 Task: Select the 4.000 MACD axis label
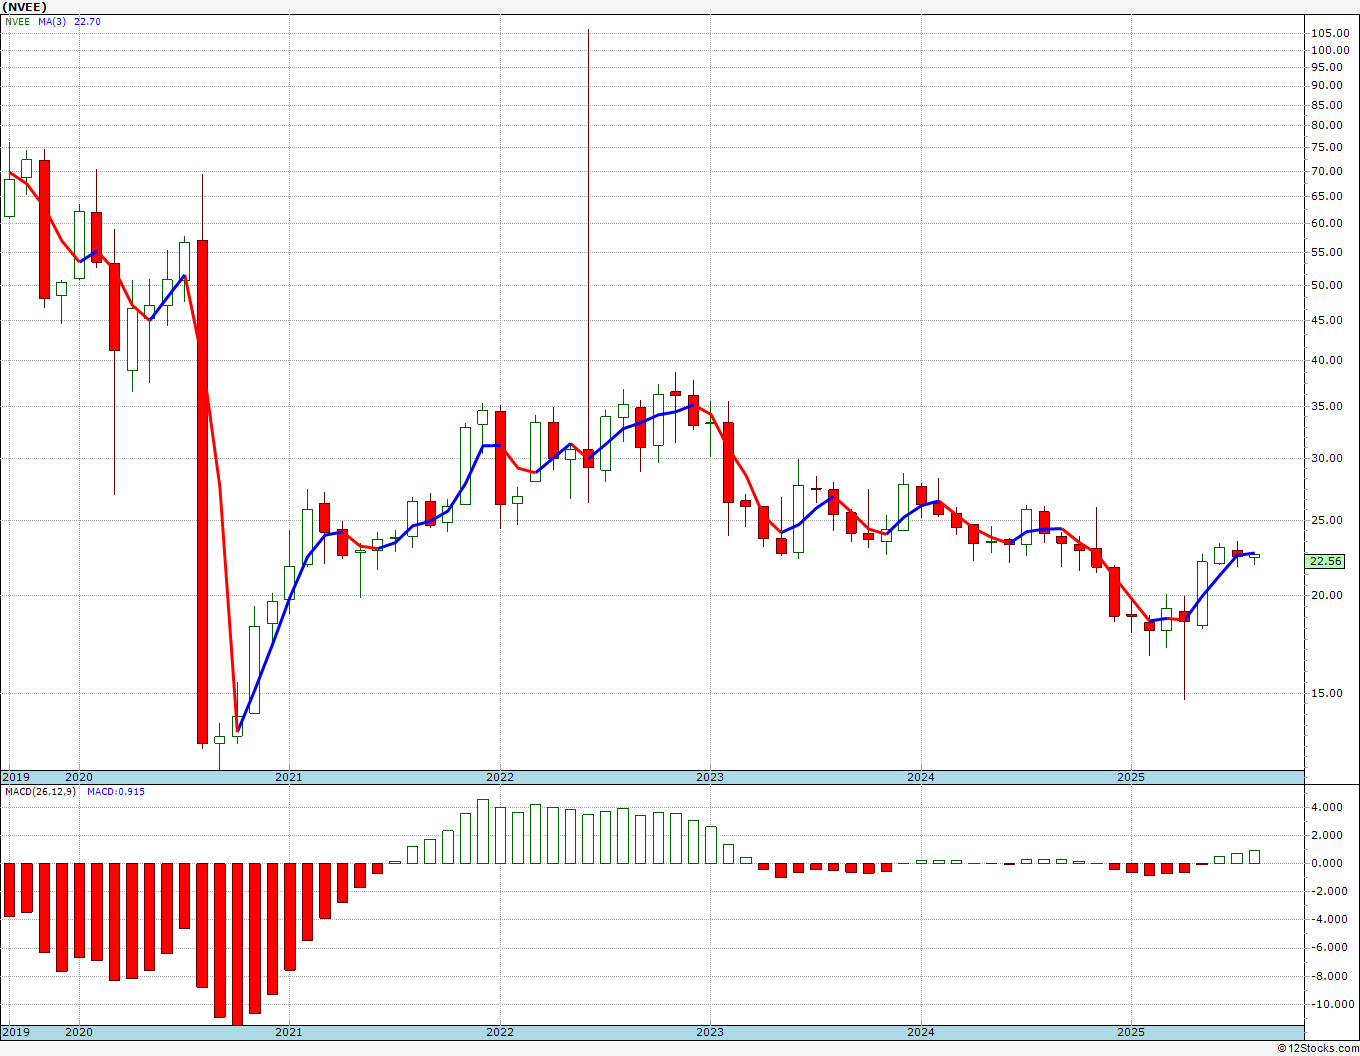1327,808
